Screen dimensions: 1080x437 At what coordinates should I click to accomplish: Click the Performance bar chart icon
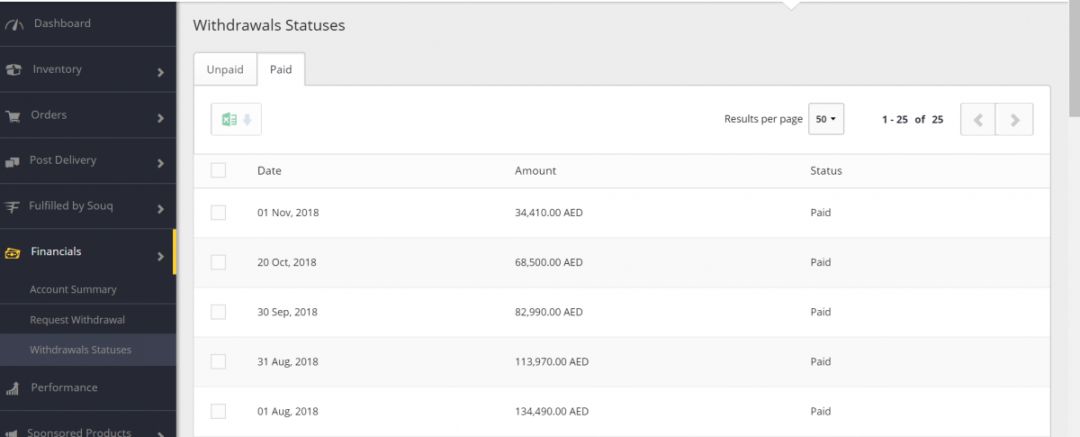(x=13, y=389)
